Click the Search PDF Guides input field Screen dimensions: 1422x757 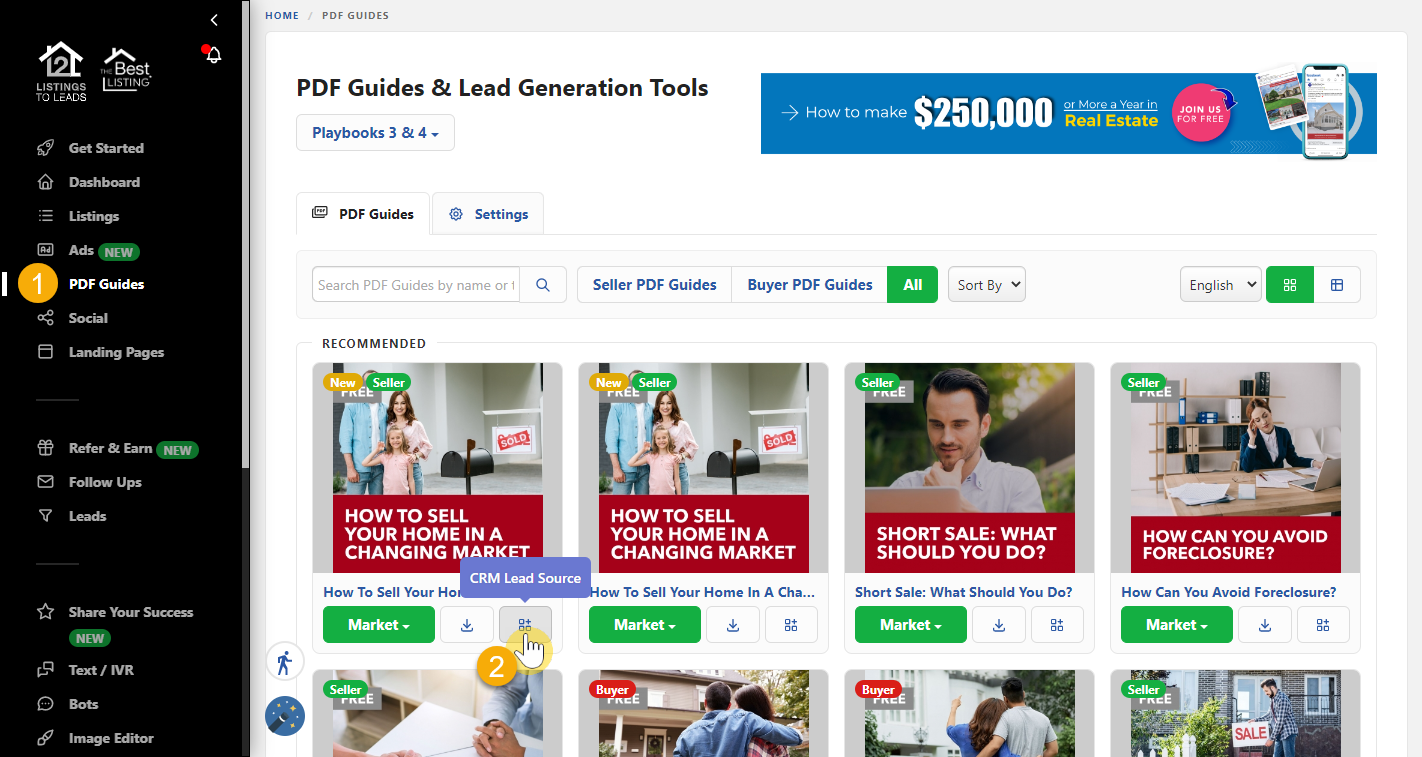(x=415, y=285)
